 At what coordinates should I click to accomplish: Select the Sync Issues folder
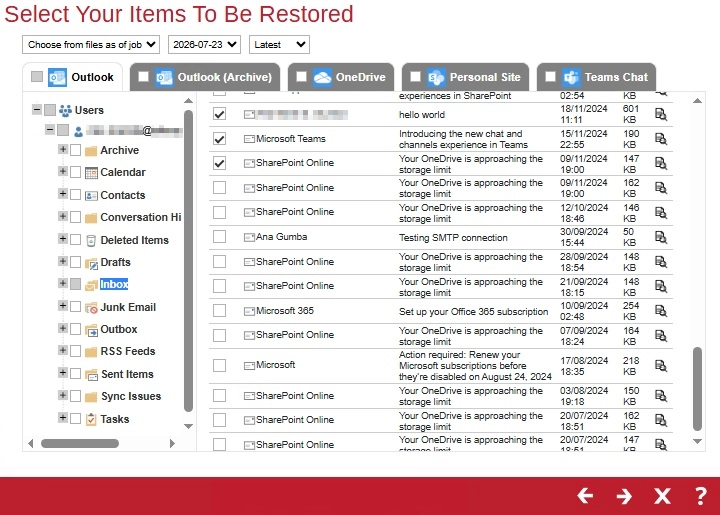131,396
